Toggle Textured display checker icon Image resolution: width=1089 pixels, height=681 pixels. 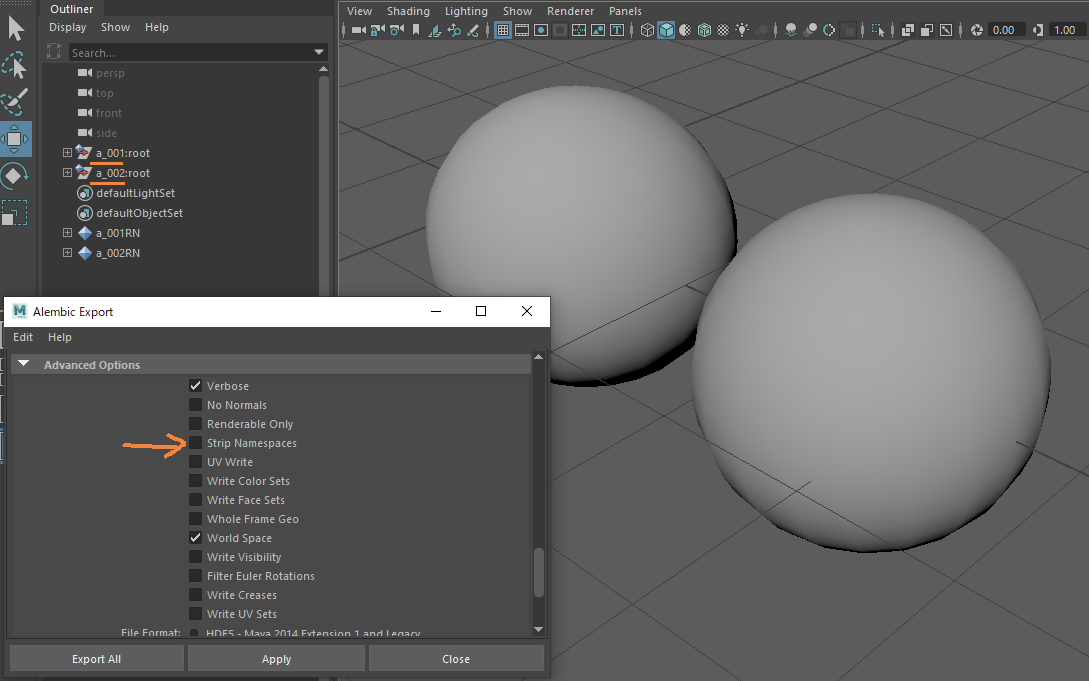[x=723, y=30]
